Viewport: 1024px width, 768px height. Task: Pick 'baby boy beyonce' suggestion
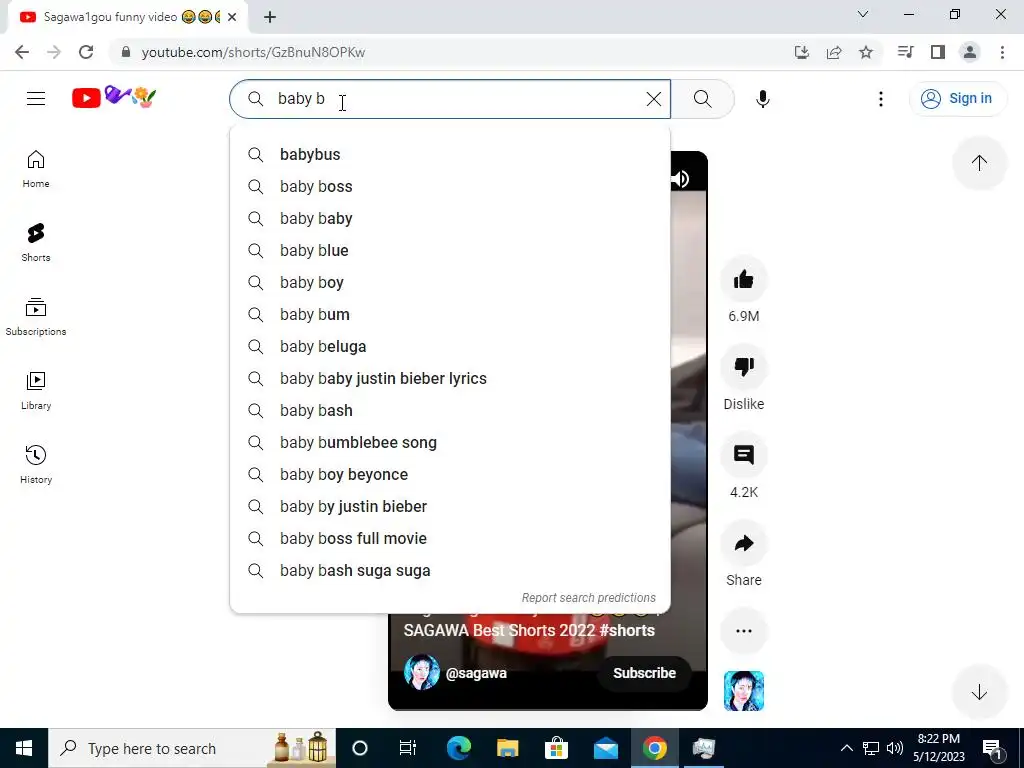pyautogui.click(x=450, y=474)
